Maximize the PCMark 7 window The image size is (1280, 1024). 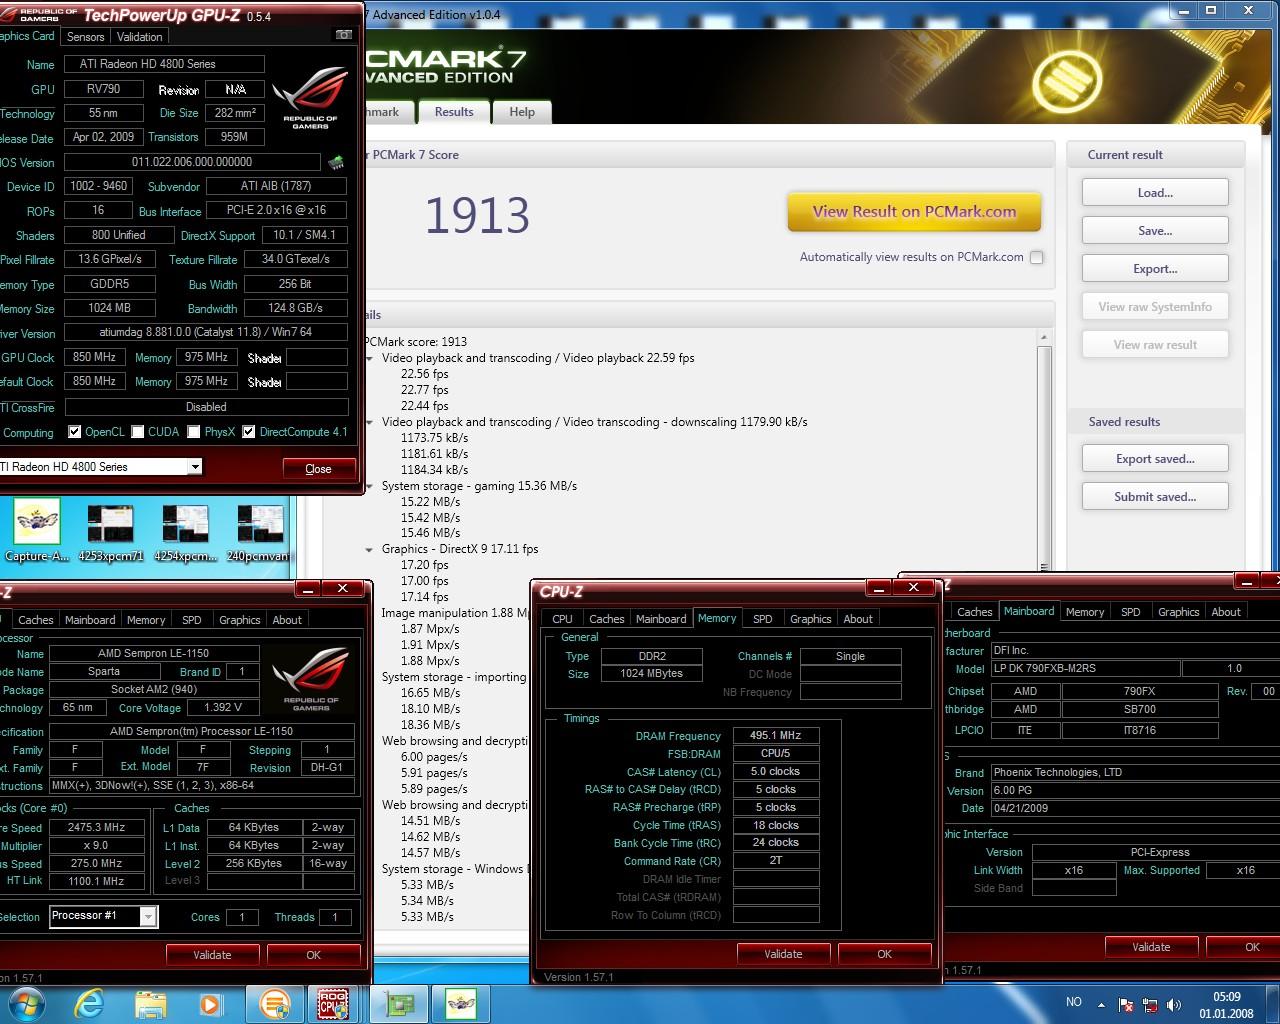click(1210, 10)
